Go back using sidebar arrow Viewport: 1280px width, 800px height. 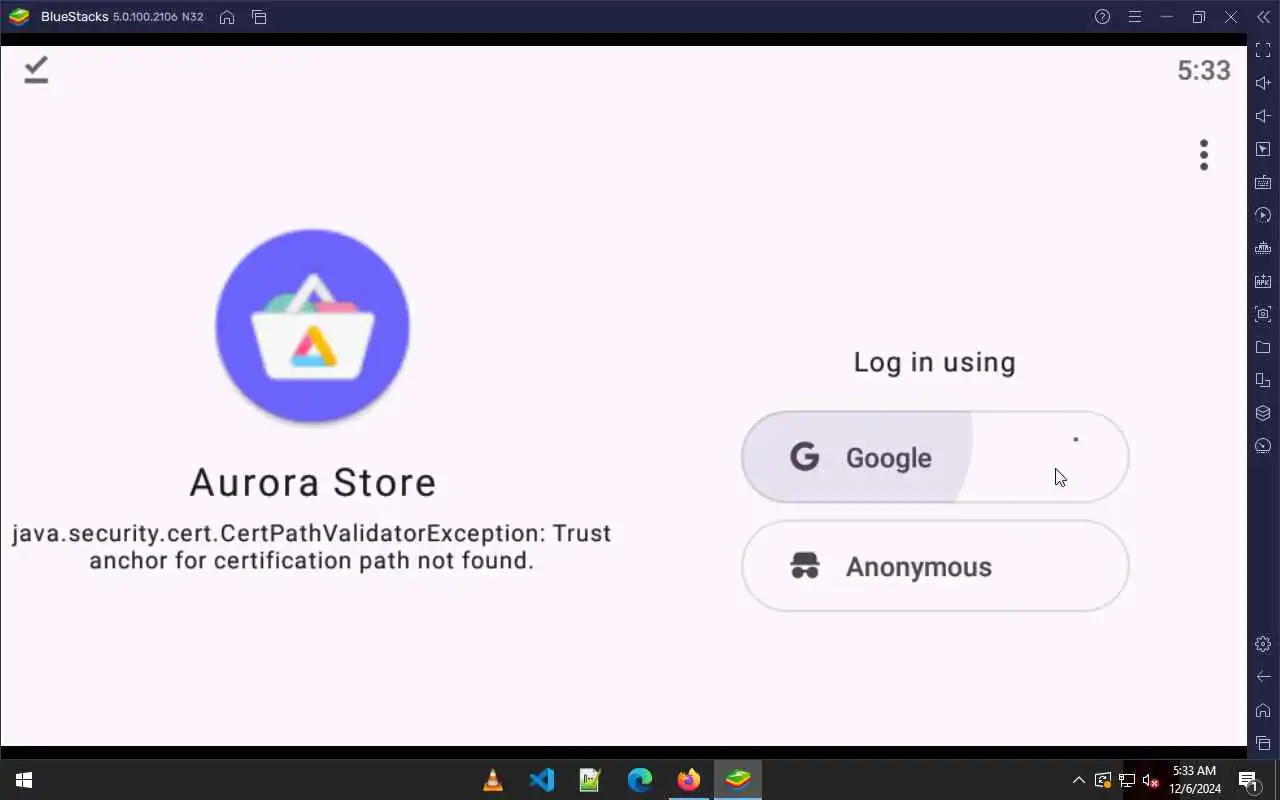[x=1263, y=677]
